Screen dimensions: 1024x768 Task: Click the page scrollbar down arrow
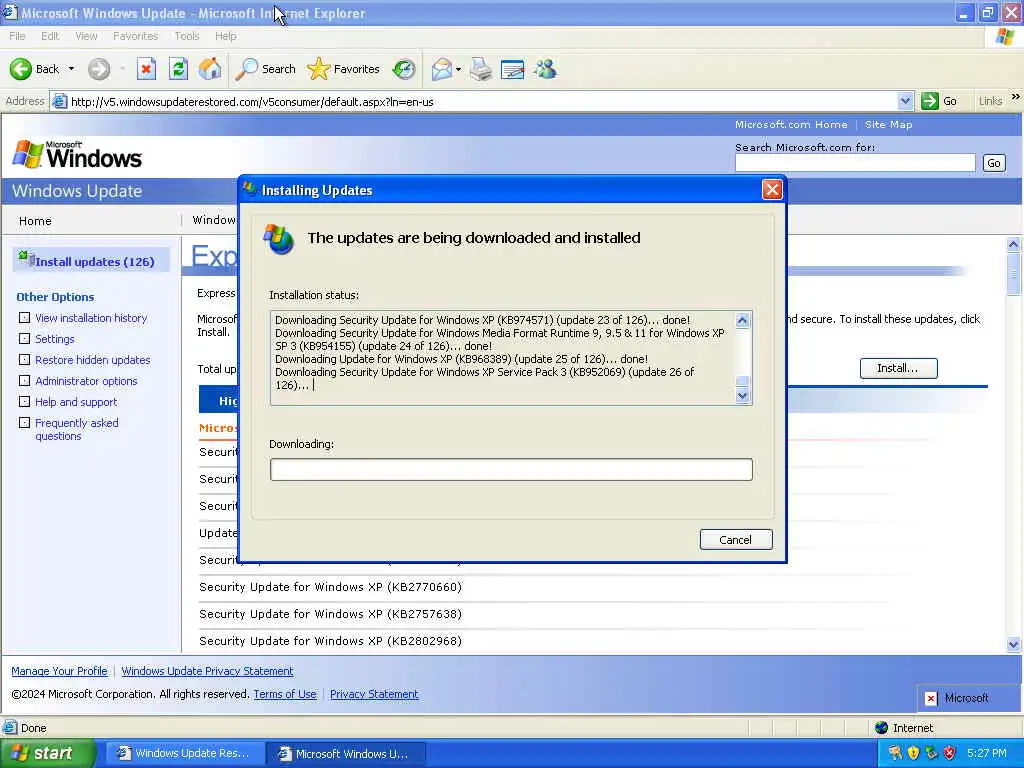pos(1013,644)
